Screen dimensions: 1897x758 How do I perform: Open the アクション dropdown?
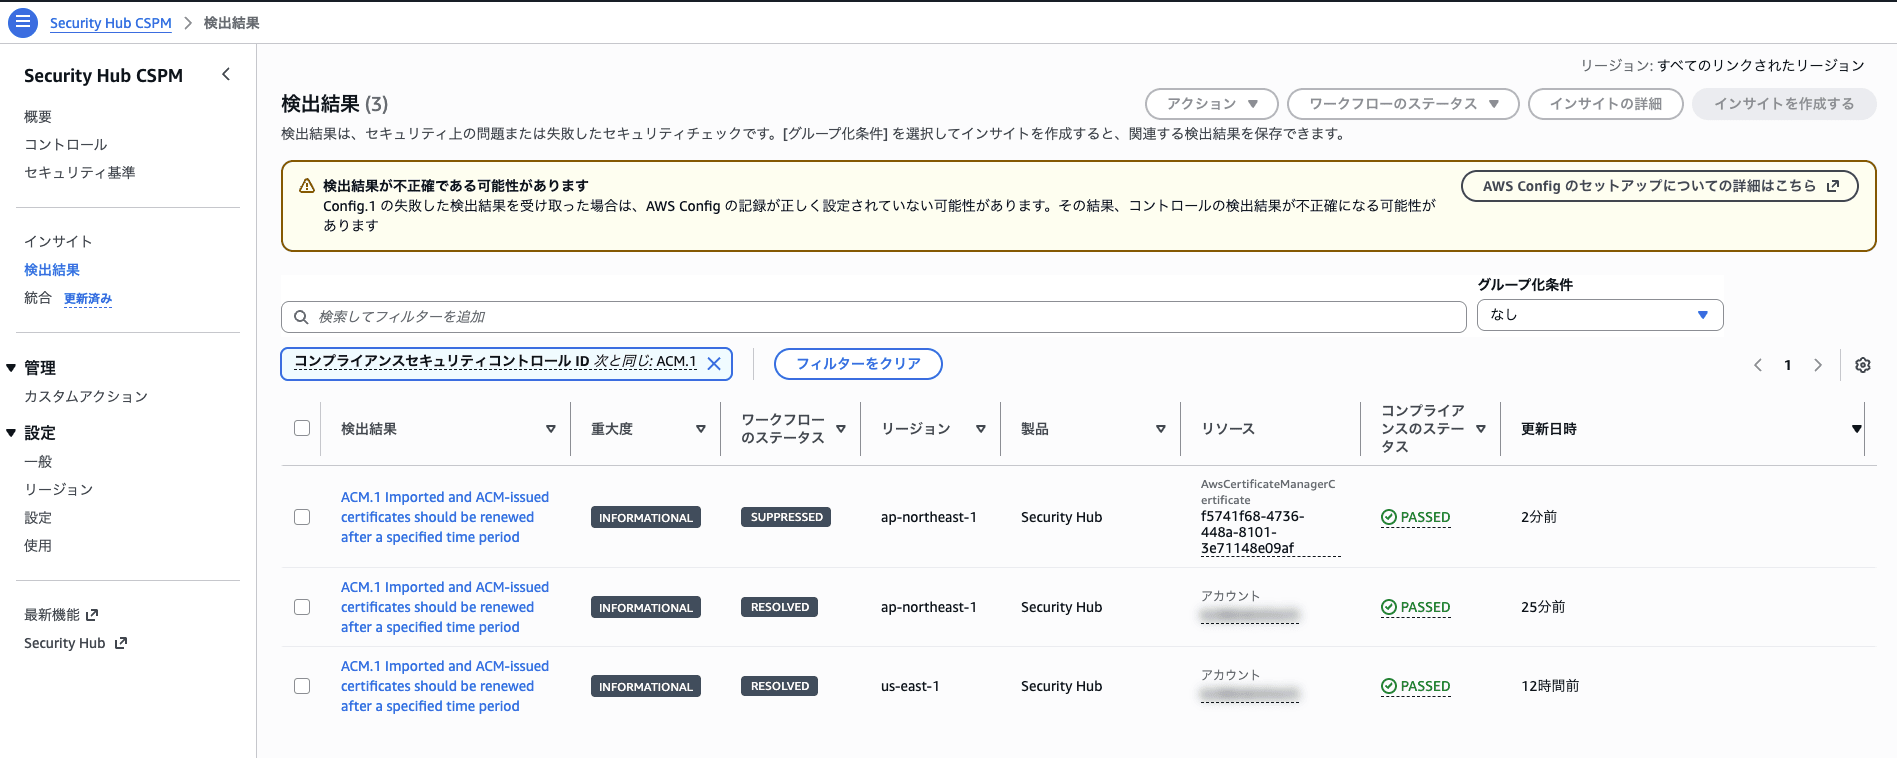pyautogui.click(x=1212, y=104)
